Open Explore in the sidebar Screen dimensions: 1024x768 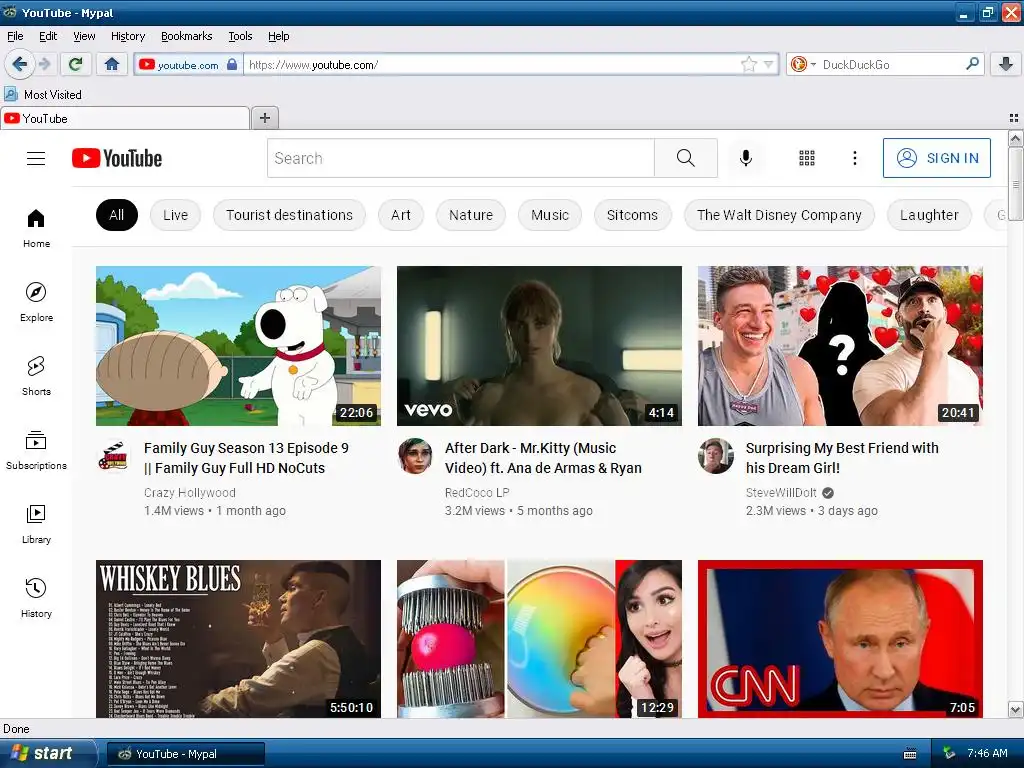pos(36,302)
